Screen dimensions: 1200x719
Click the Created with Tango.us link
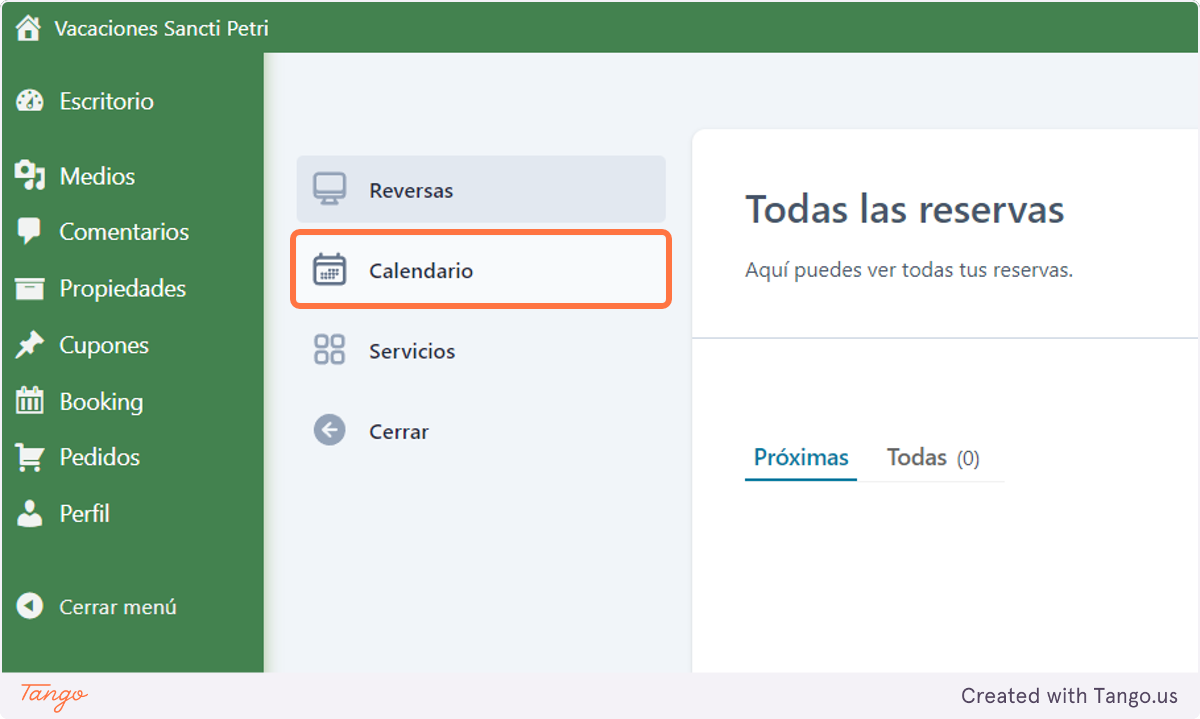pyautogui.click(x=1070, y=696)
